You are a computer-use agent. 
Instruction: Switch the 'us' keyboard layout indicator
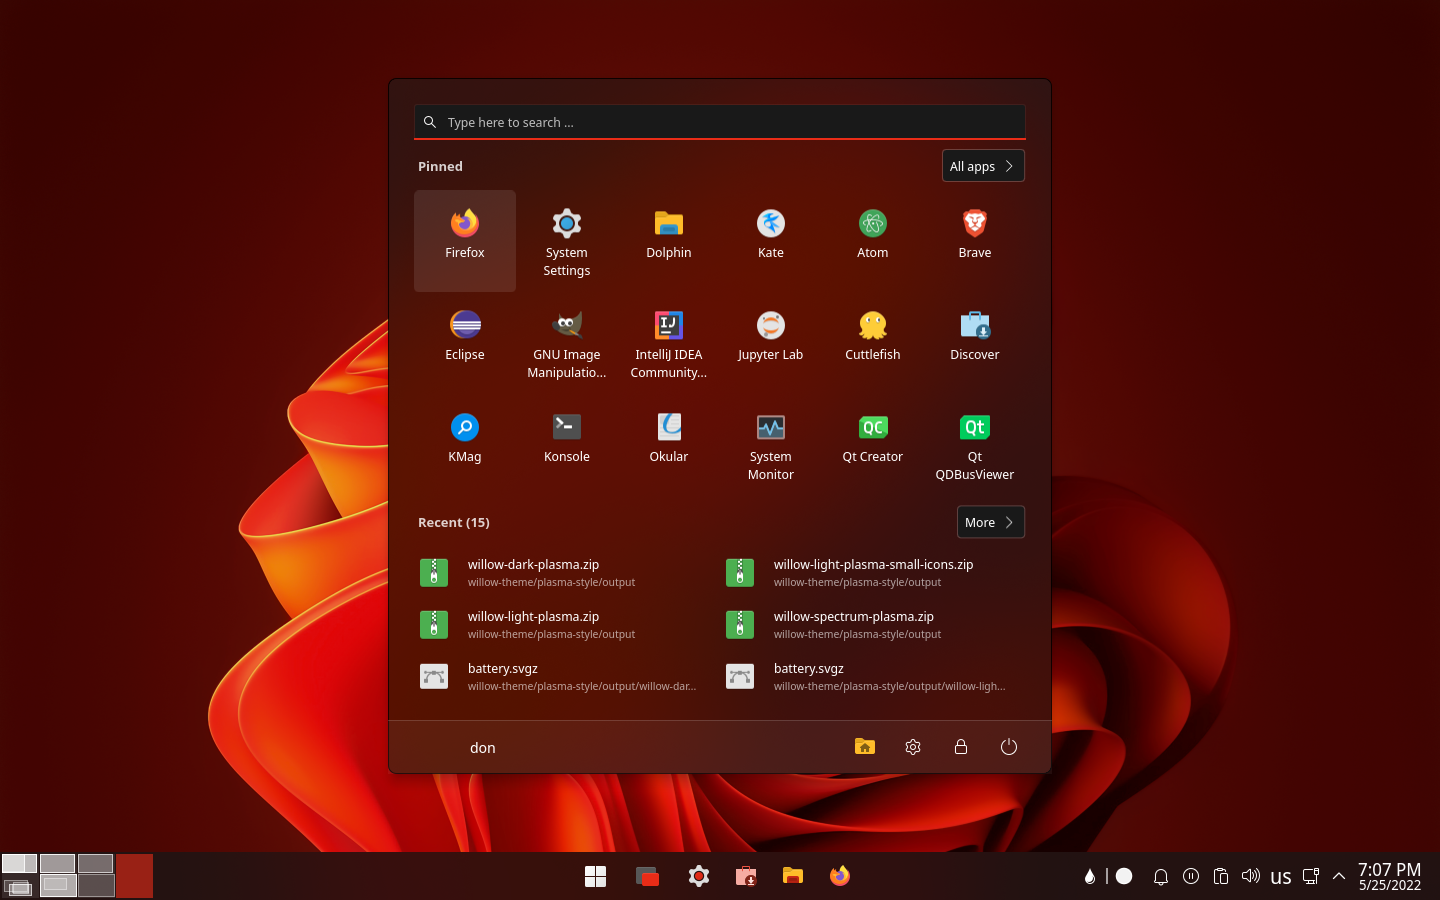[x=1281, y=877]
